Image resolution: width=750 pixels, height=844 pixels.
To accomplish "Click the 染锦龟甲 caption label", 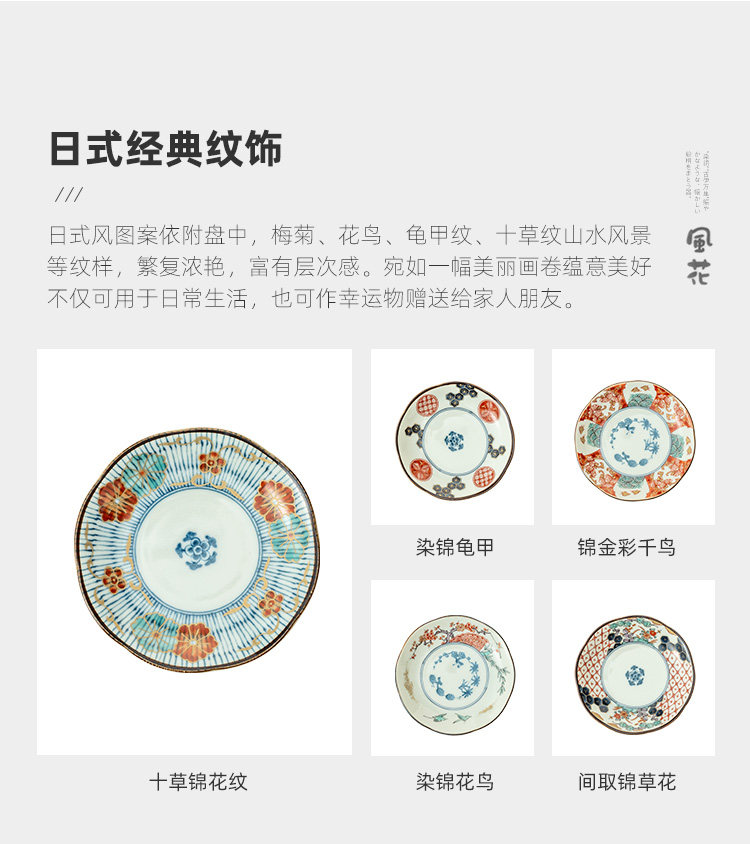I will coord(455,547).
